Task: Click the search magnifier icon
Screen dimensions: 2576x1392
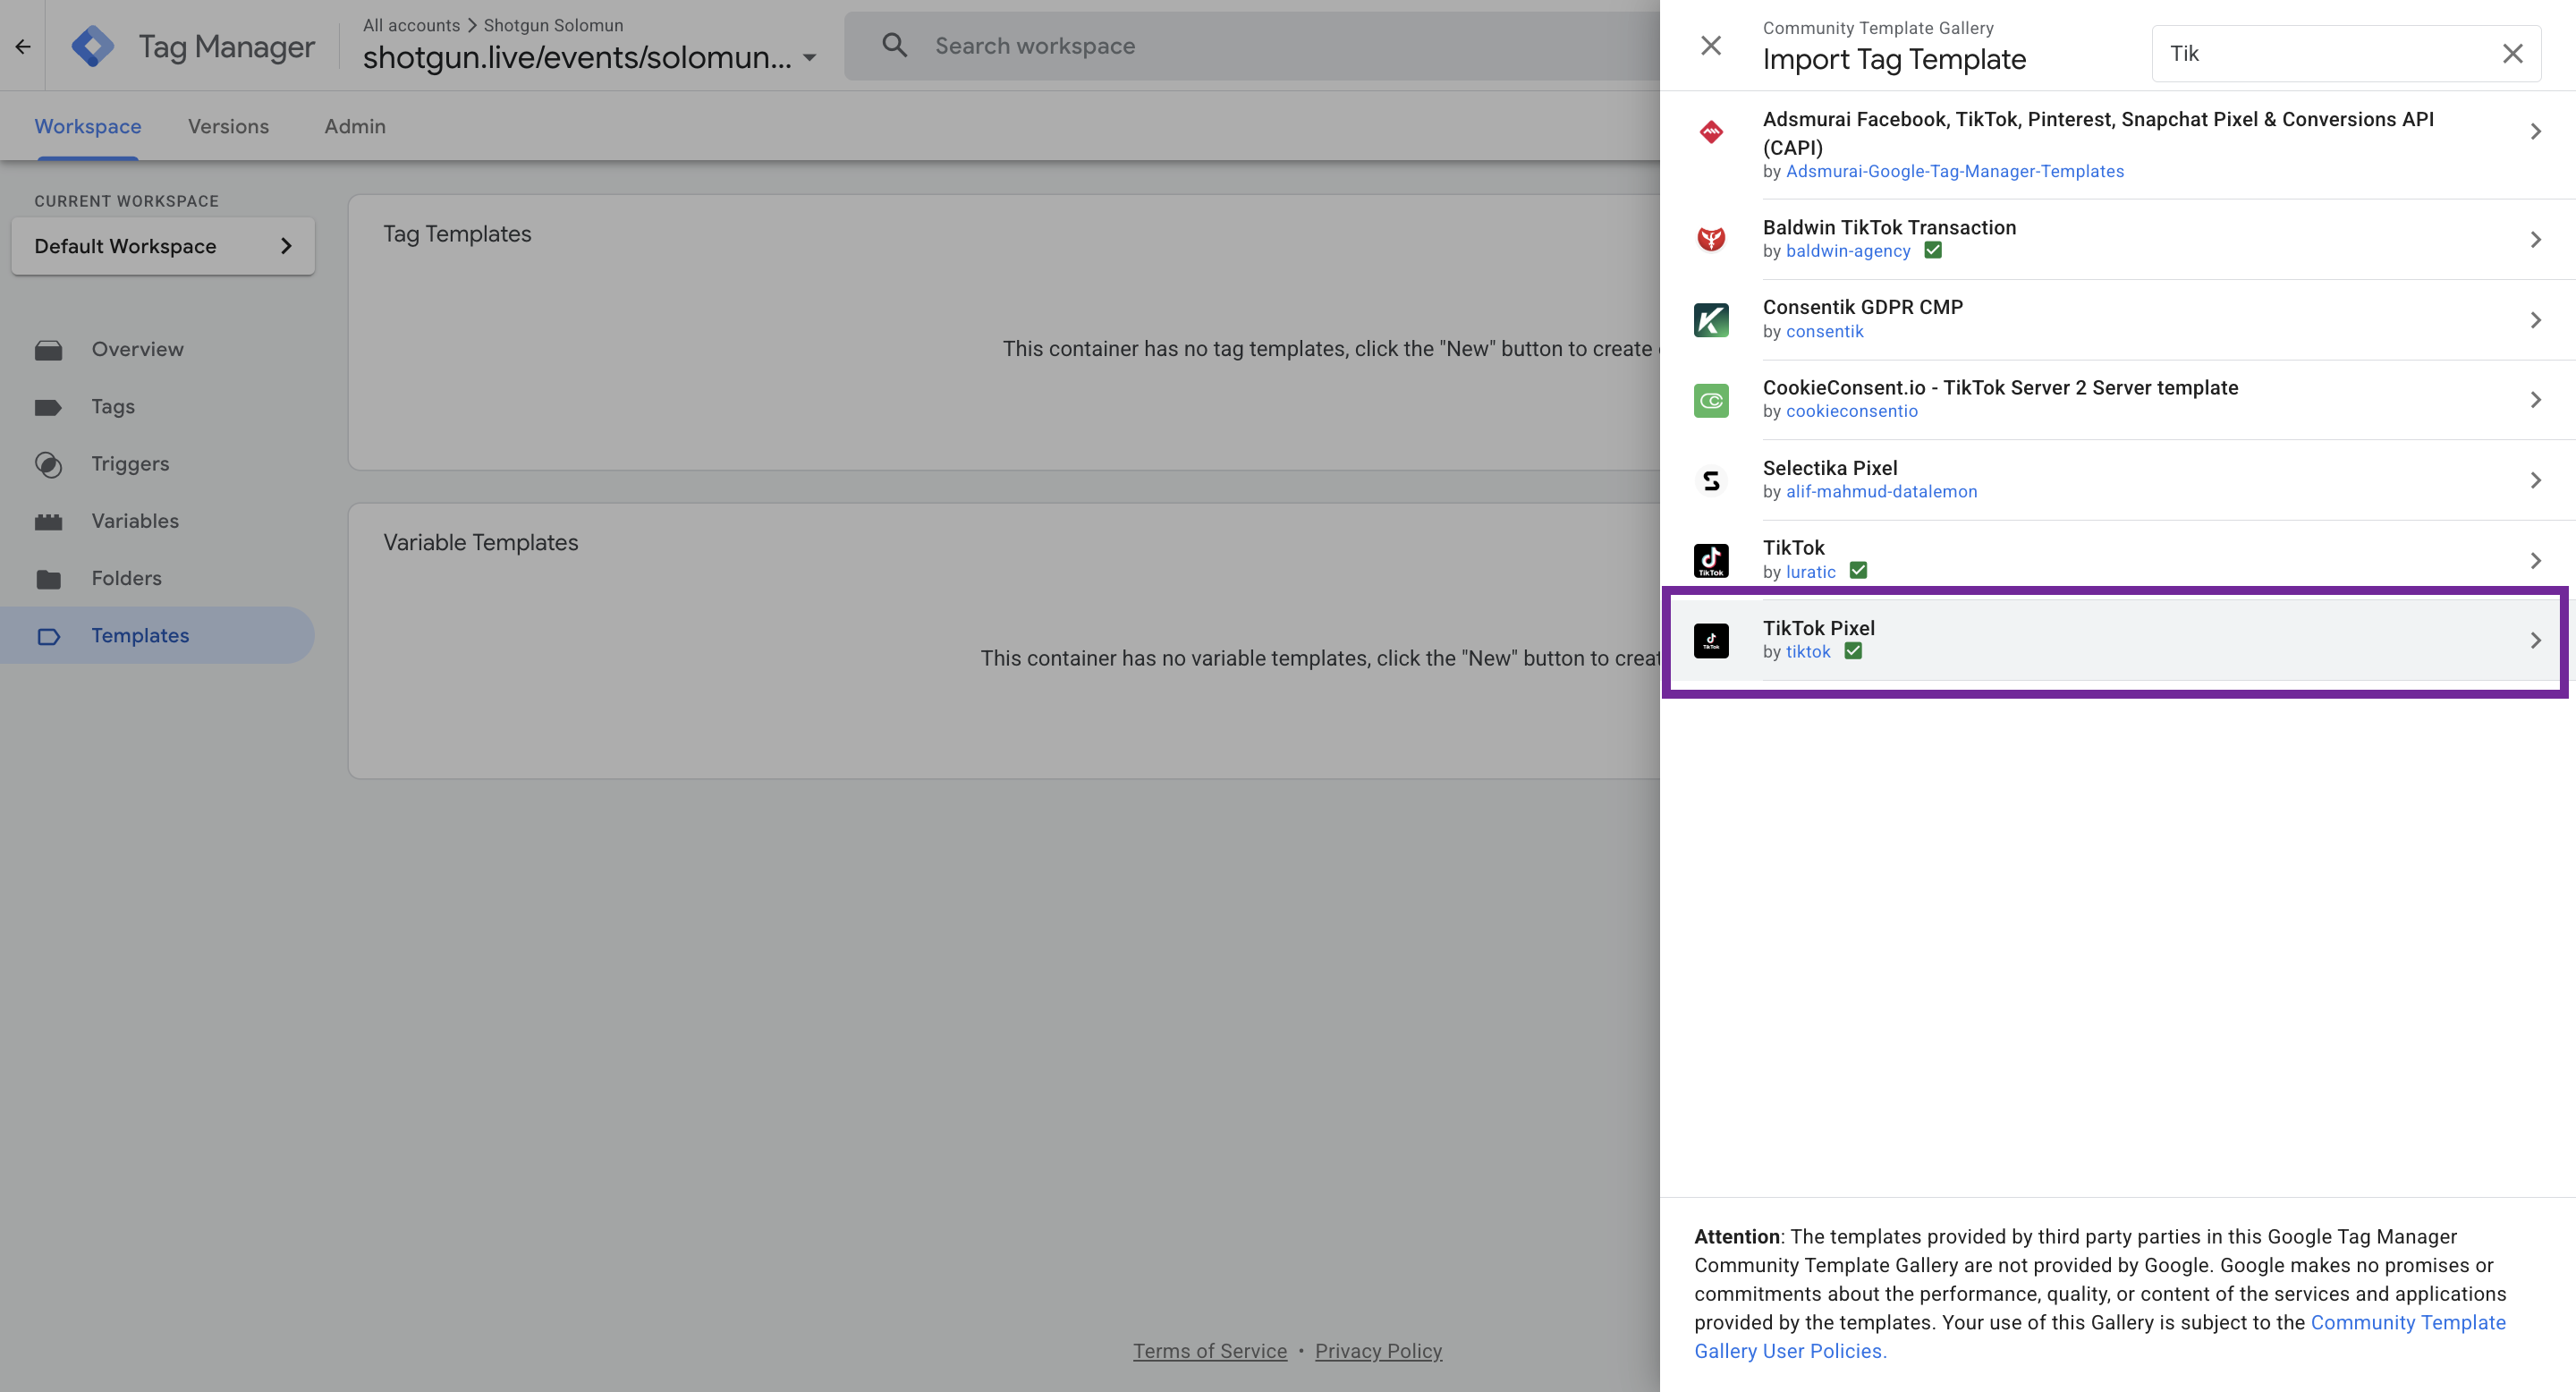Action: [894, 45]
